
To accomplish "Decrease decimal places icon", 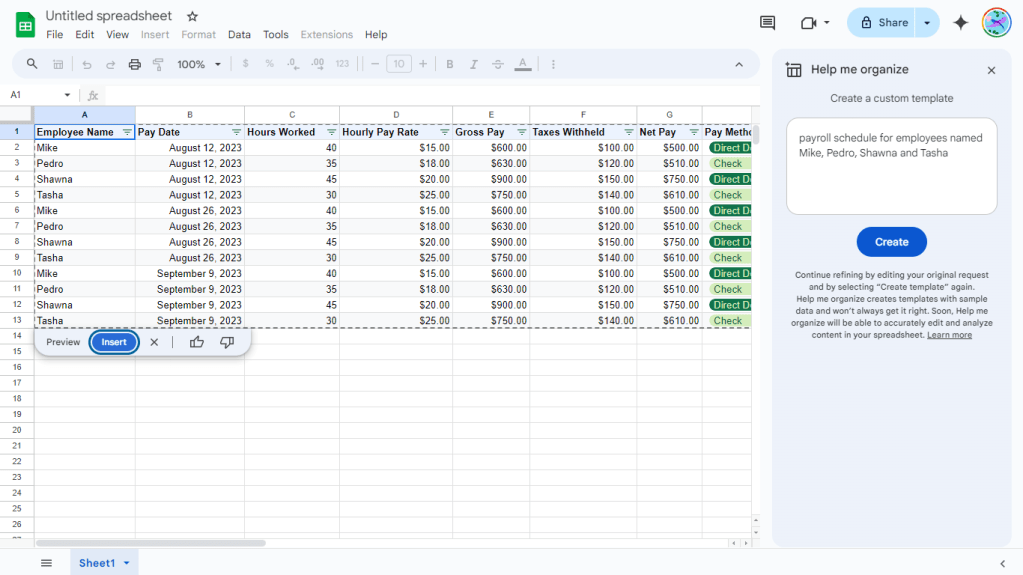I will pos(293,64).
